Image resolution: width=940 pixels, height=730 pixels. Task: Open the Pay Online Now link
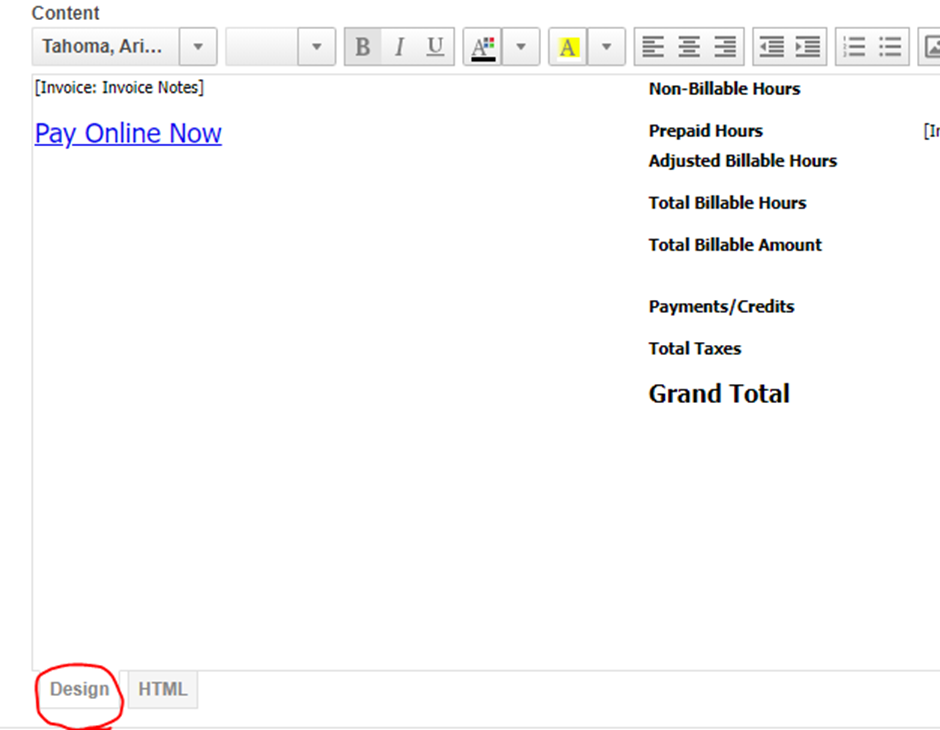(x=128, y=133)
